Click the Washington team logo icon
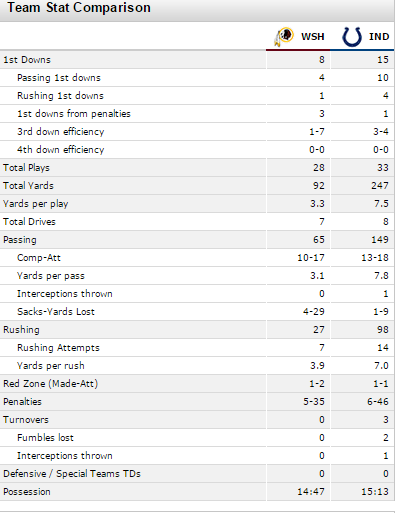The height and width of the screenshot is (513, 395). click(x=284, y=37)
